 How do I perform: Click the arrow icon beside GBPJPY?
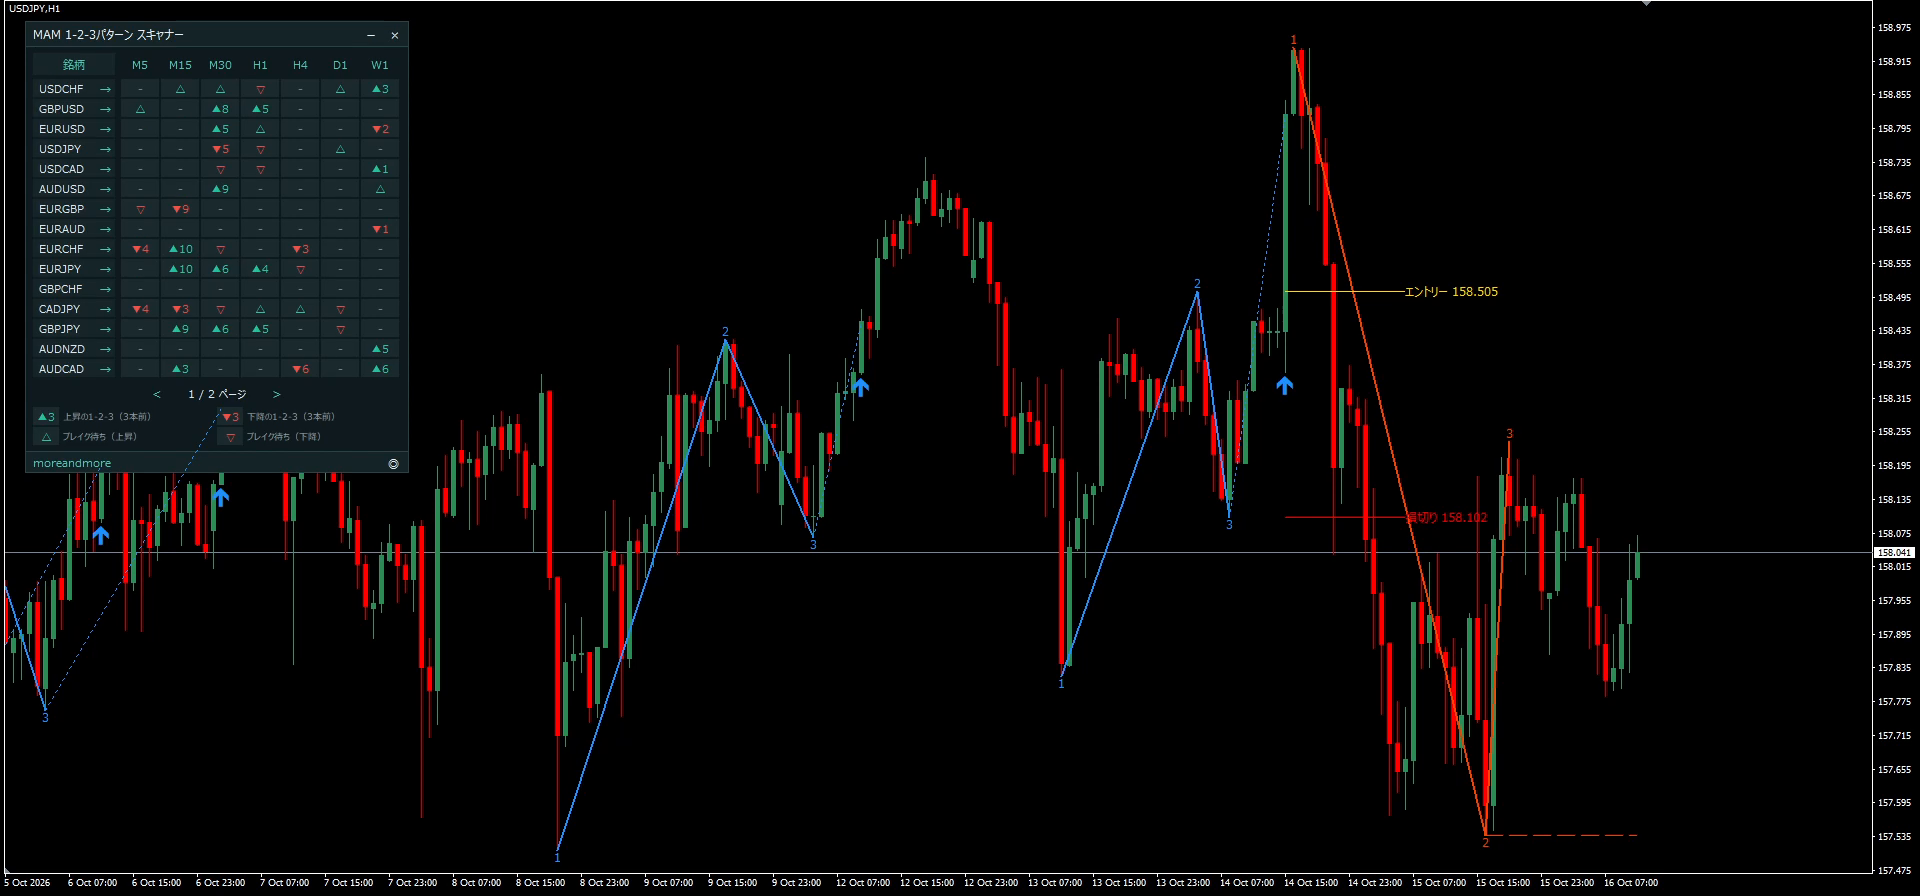point(105,329)
